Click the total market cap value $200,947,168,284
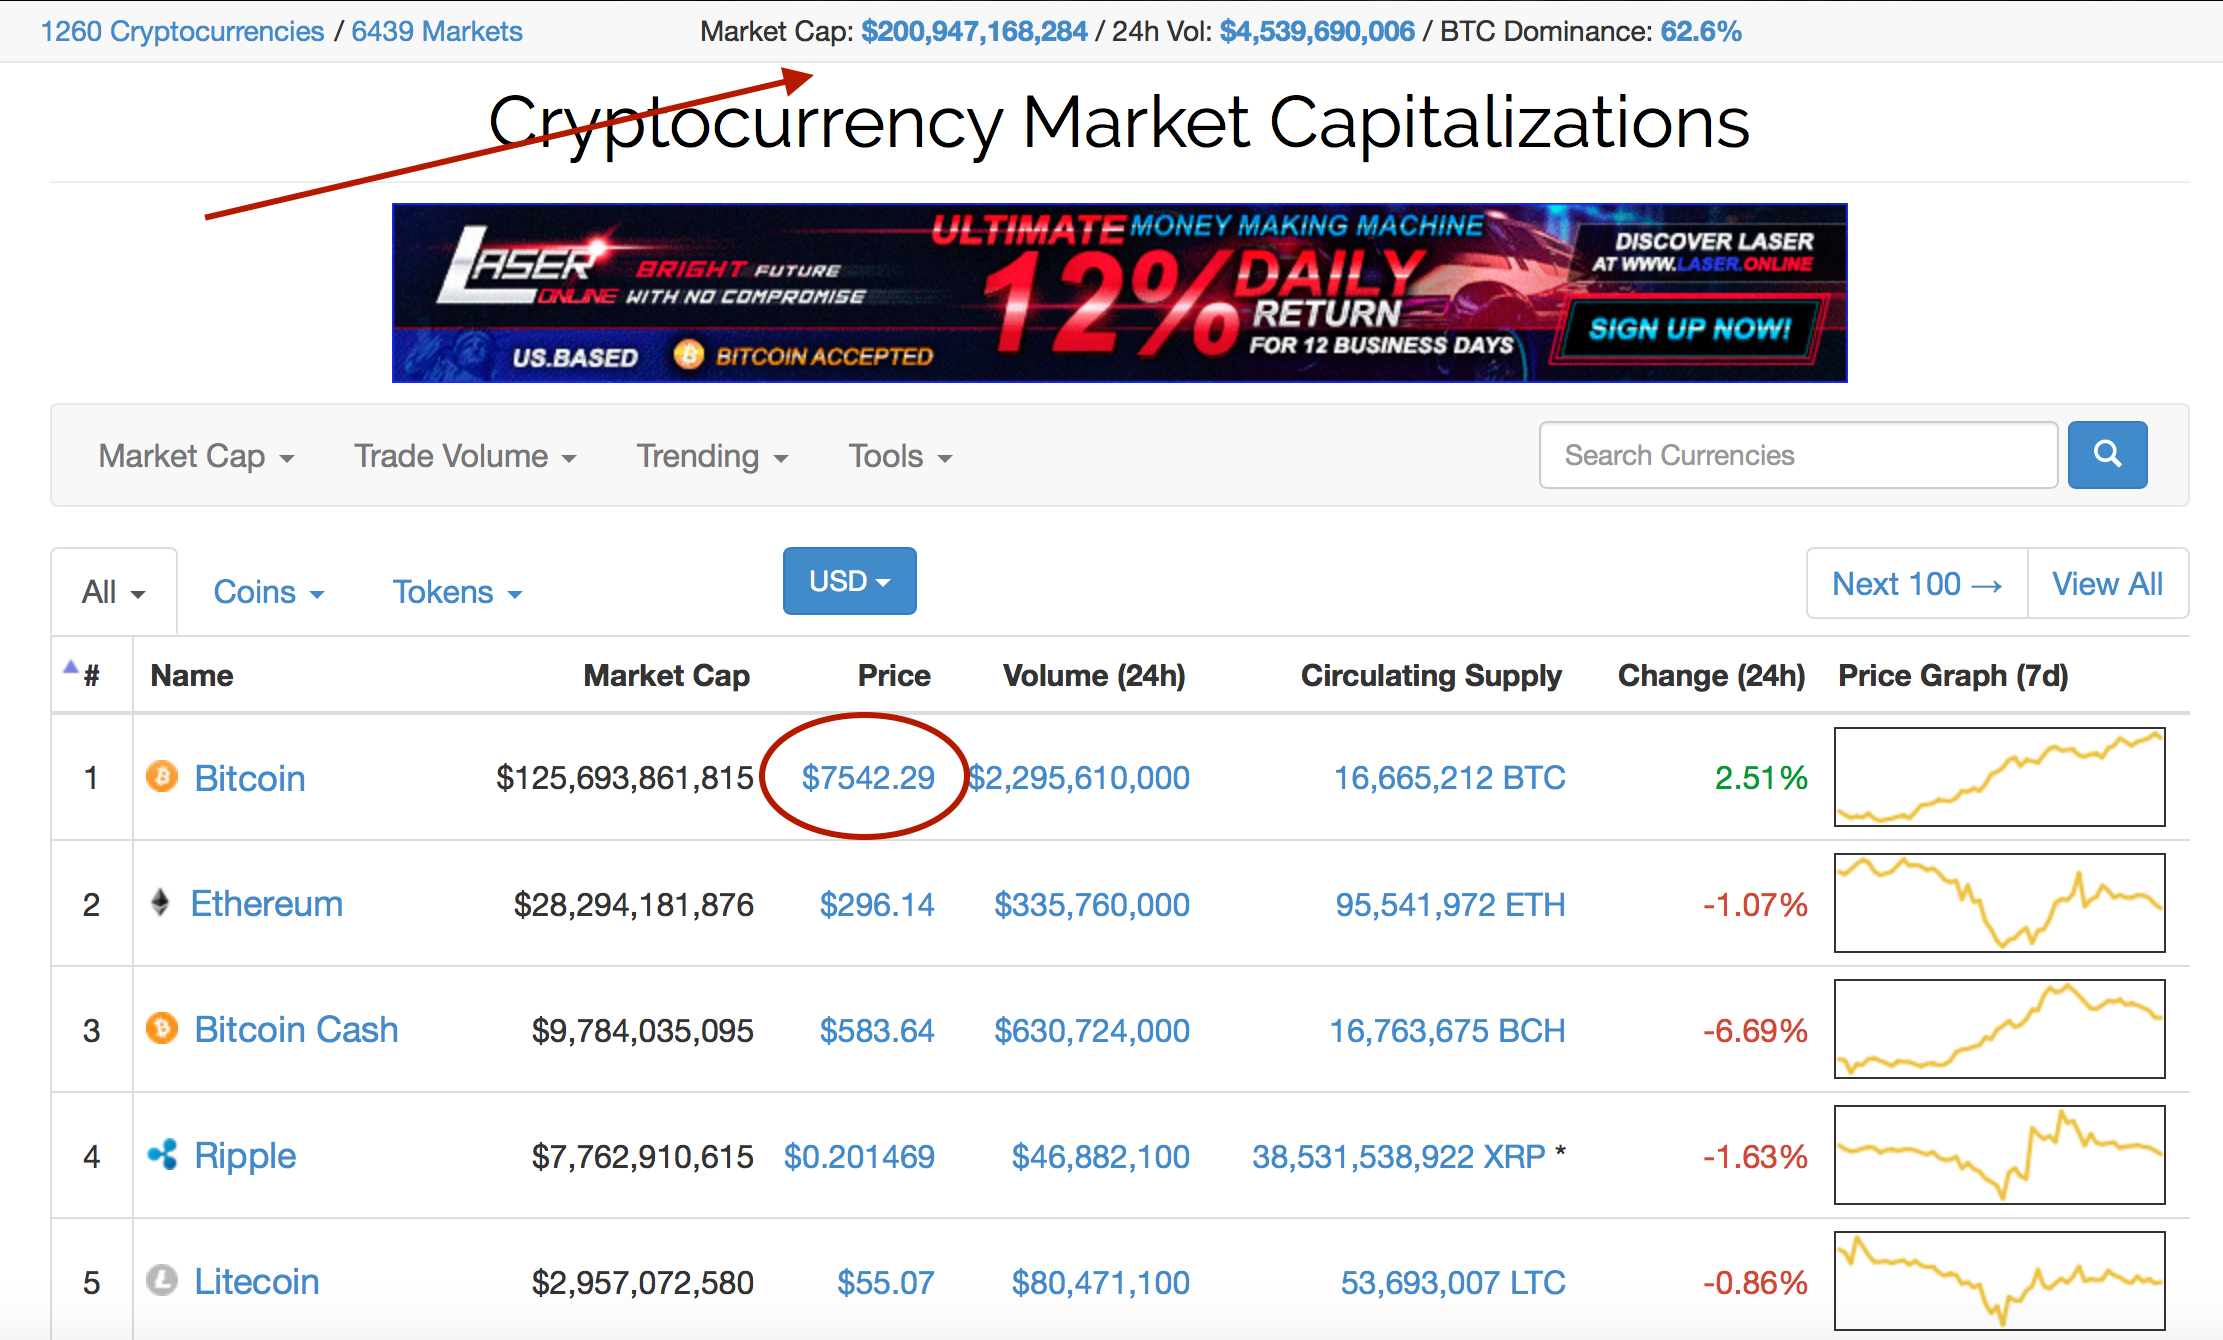 click(974, 31)
